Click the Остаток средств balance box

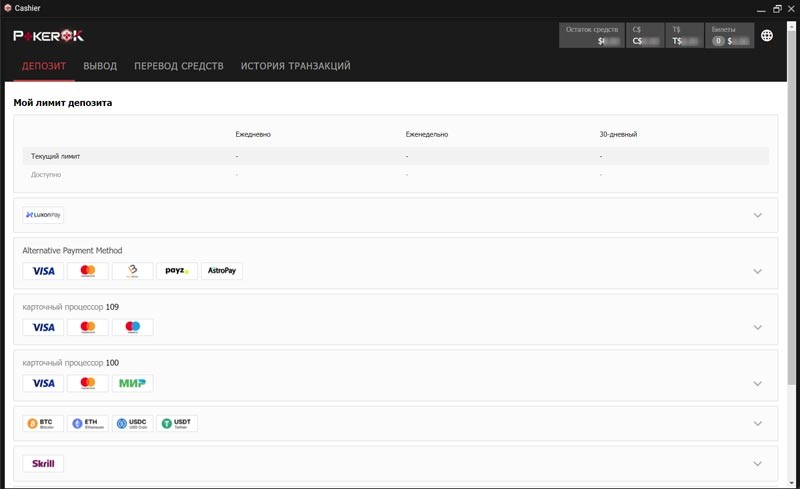pyautogui.click(x=592, y=36)
